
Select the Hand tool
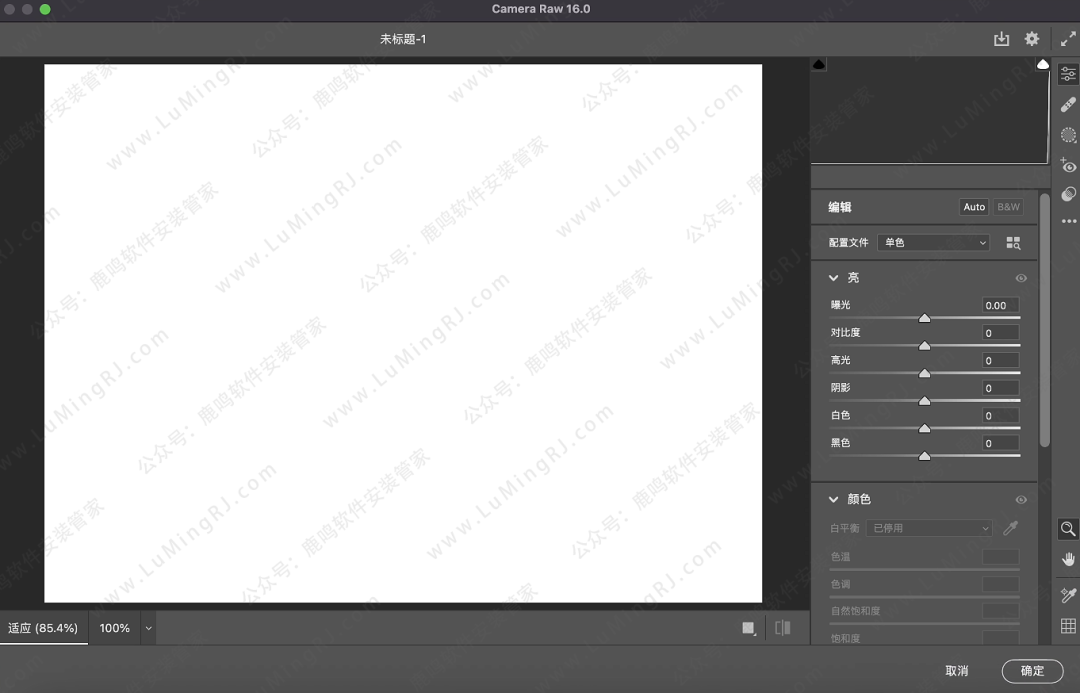click(1067, 560)
